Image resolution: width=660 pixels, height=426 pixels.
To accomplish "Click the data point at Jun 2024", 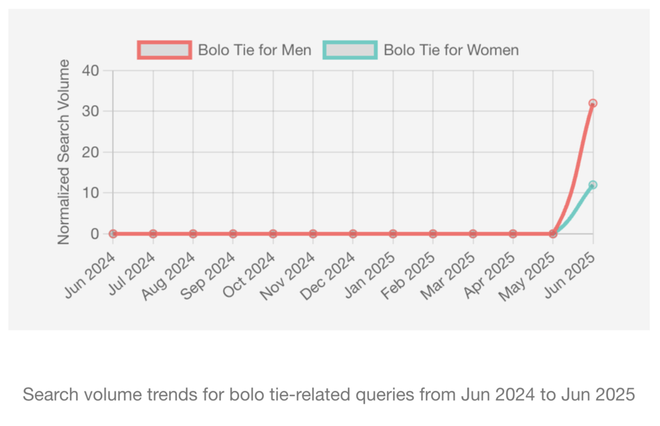I will [x=113, y=234].
